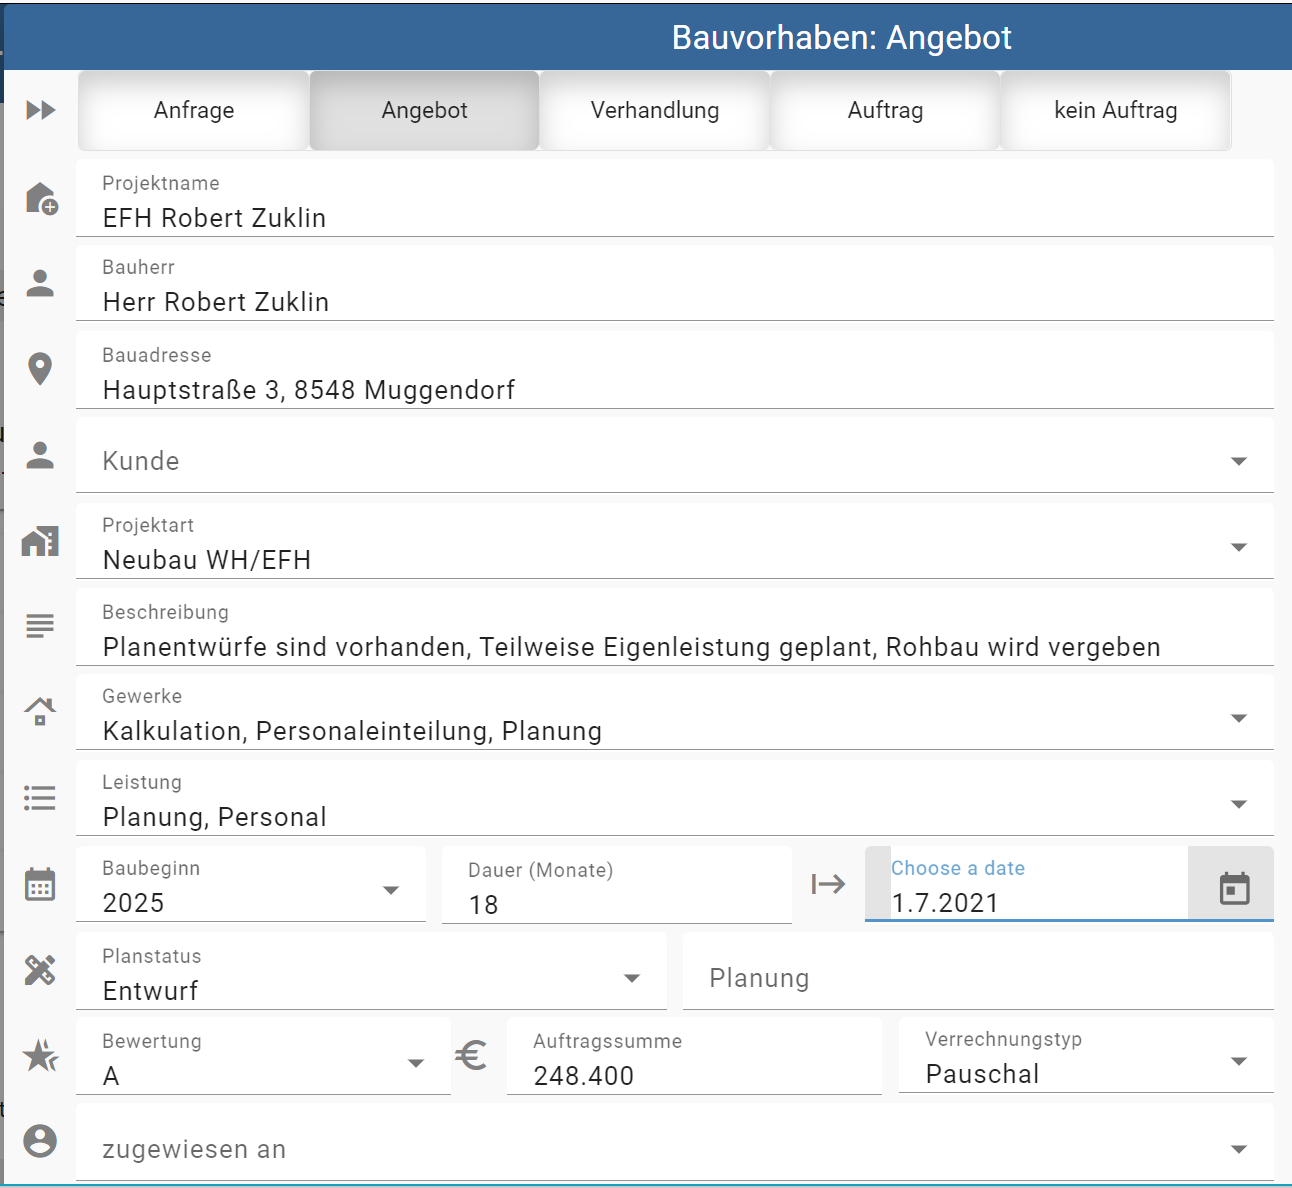Click the double-arrow expand sidebar icon
The image size is (1292, 1188).
click(x=41, y=110)
